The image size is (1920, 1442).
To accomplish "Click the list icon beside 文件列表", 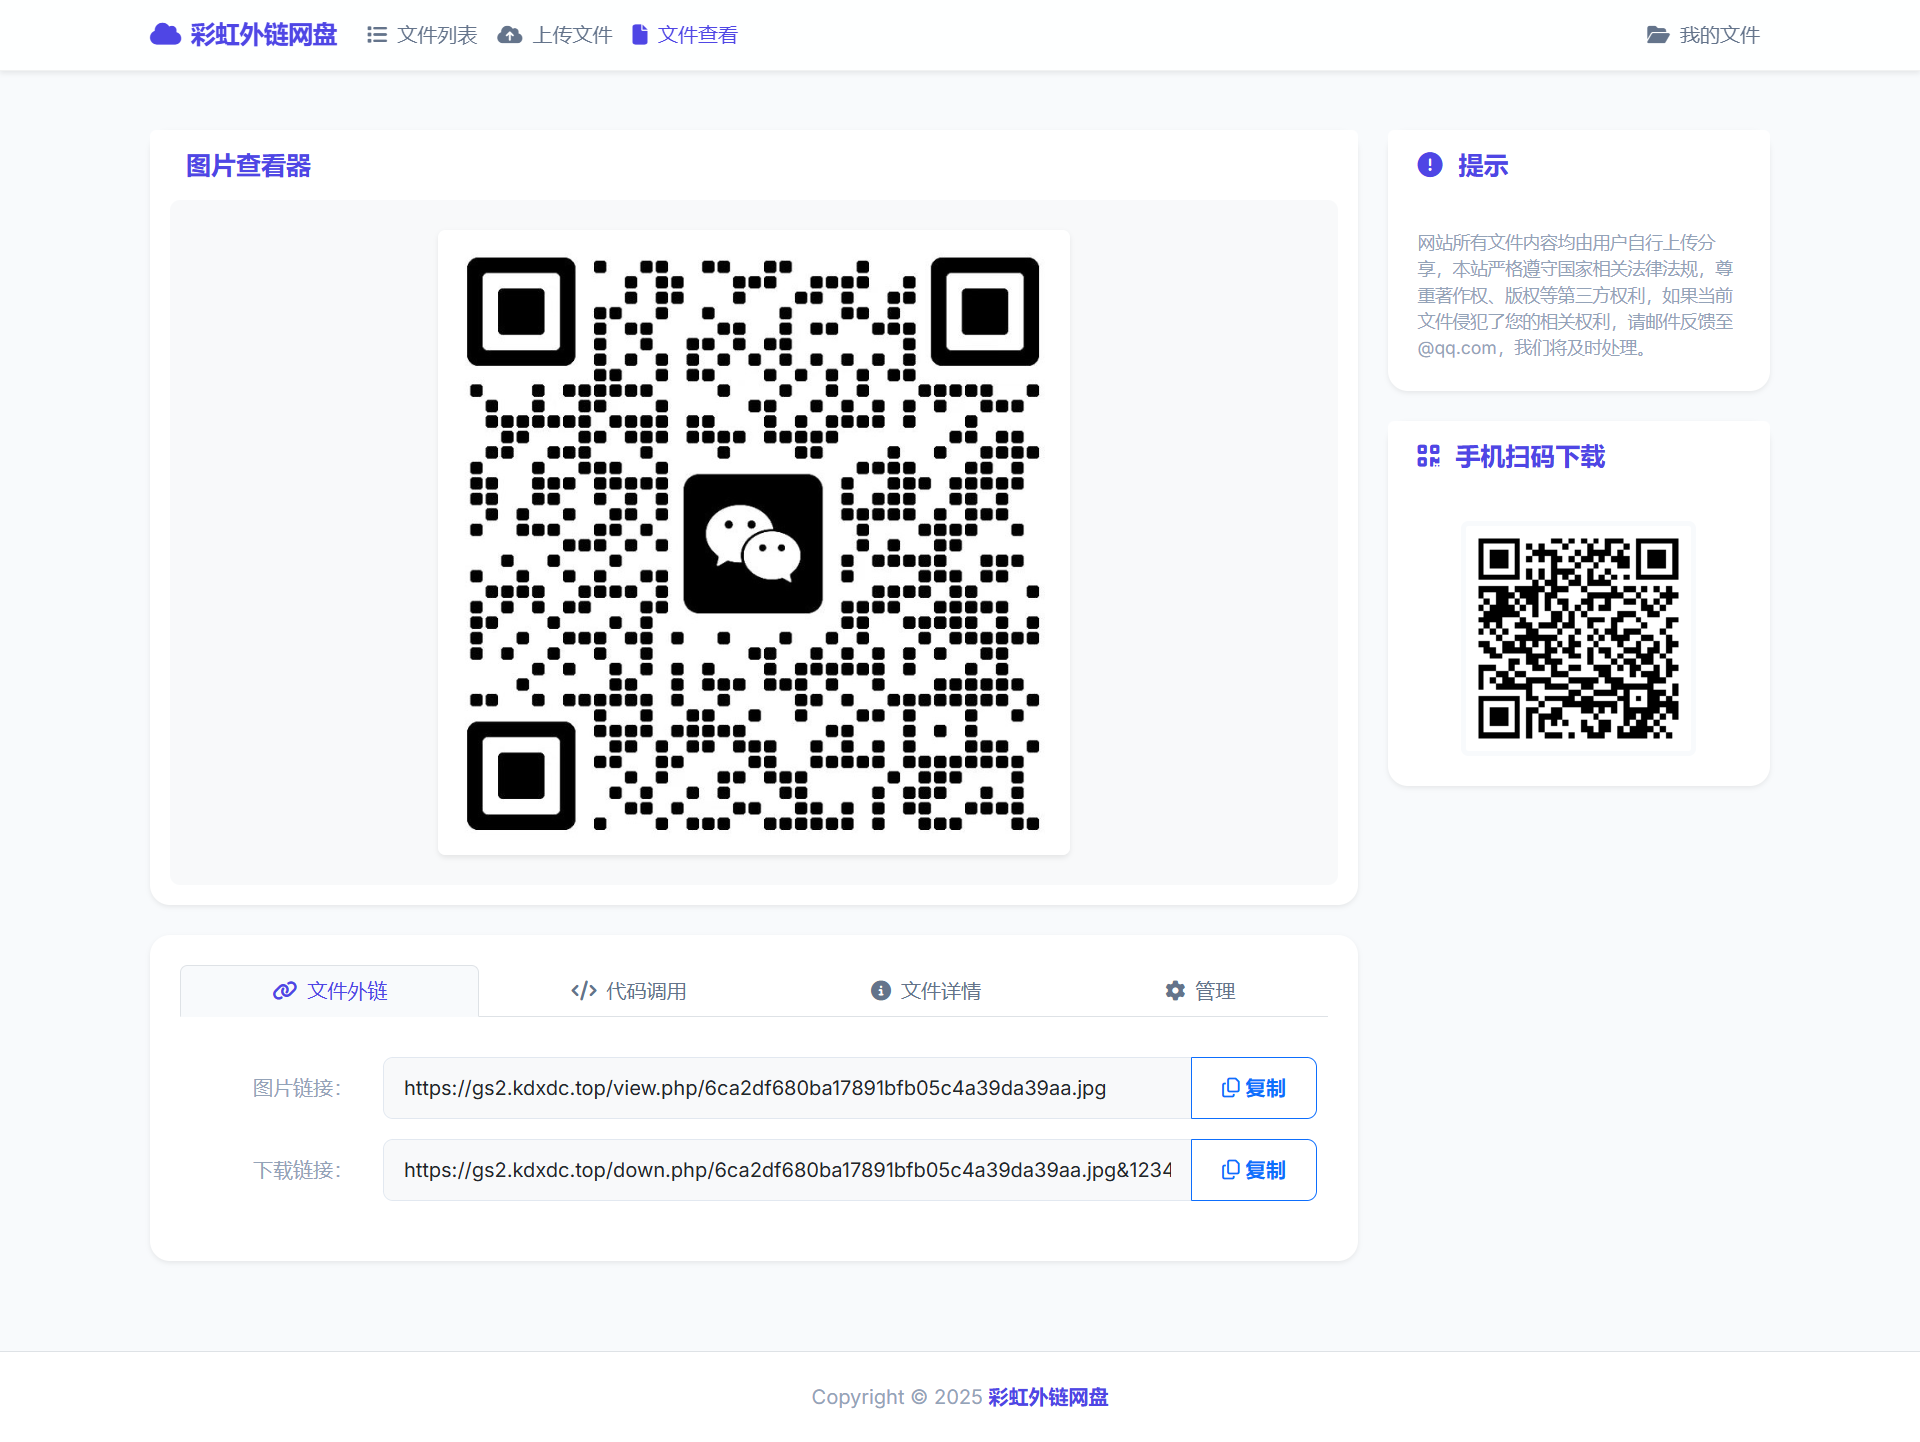I will click(376, 35).
